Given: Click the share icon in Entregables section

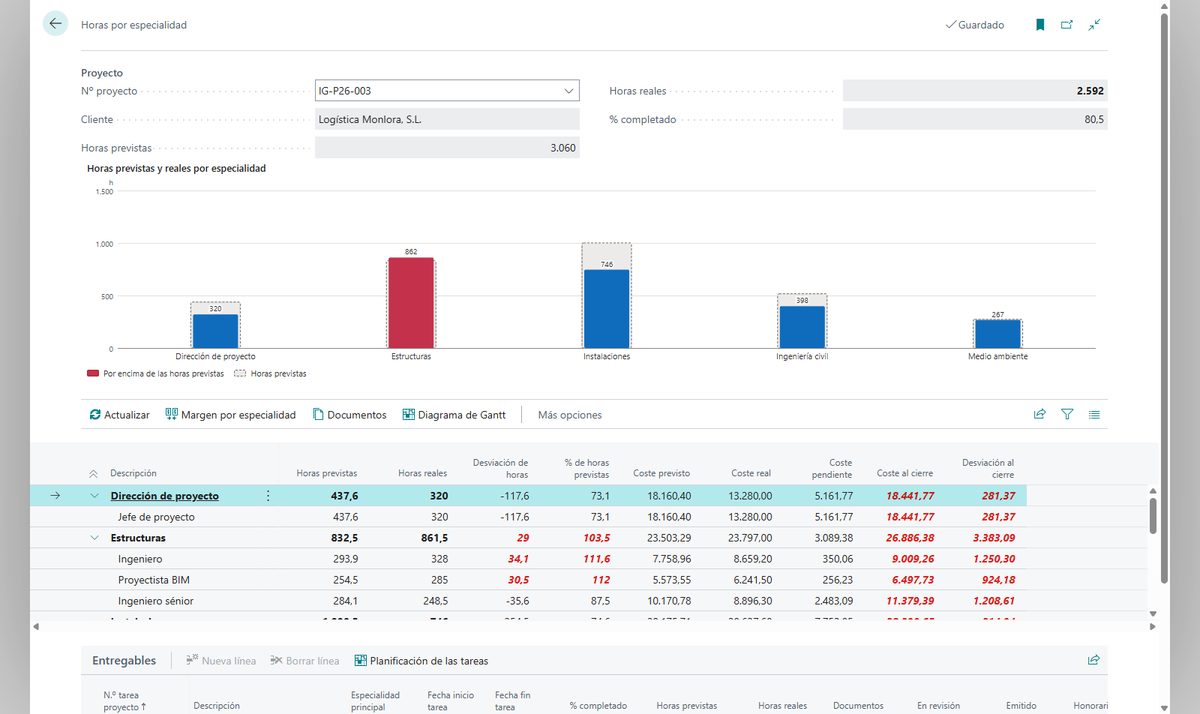Looking at the screenshot, I should [x=1094, y=660].
